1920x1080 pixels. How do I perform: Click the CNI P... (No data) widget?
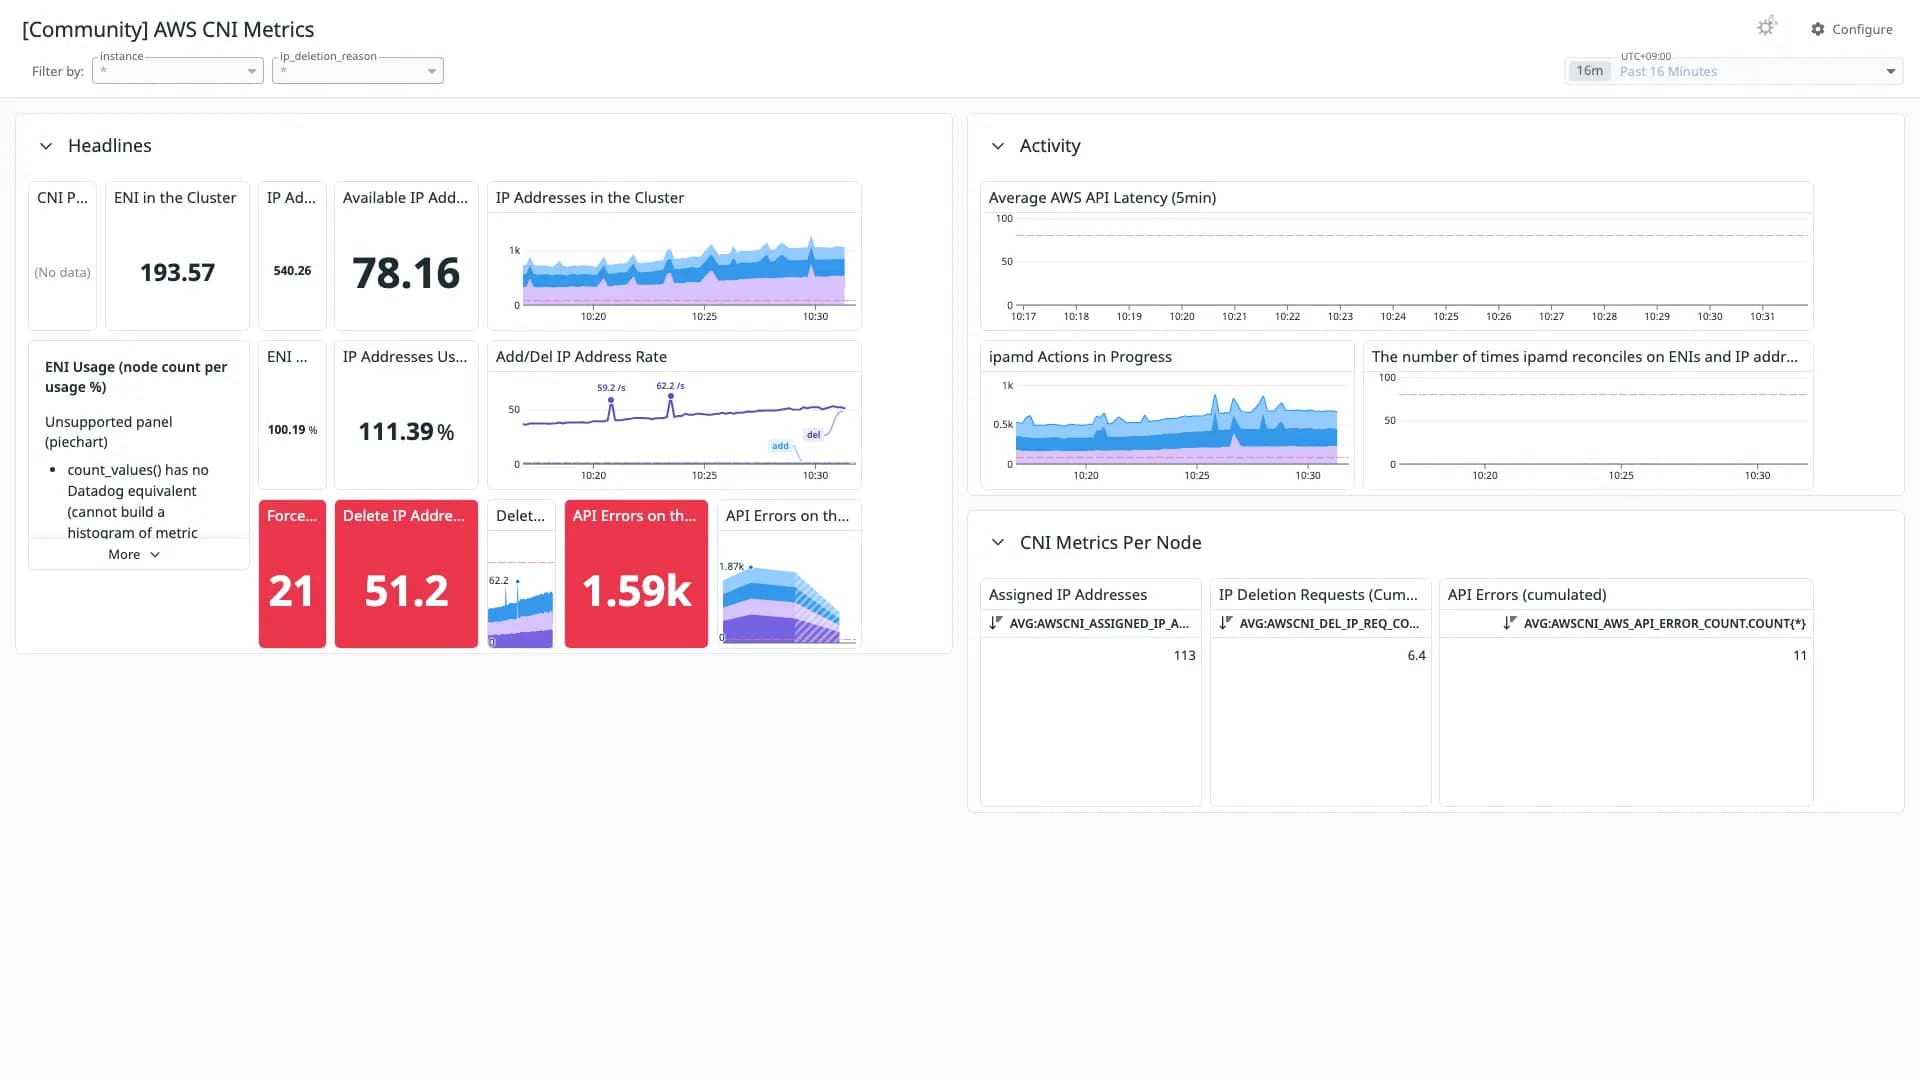tap(62, 256)
